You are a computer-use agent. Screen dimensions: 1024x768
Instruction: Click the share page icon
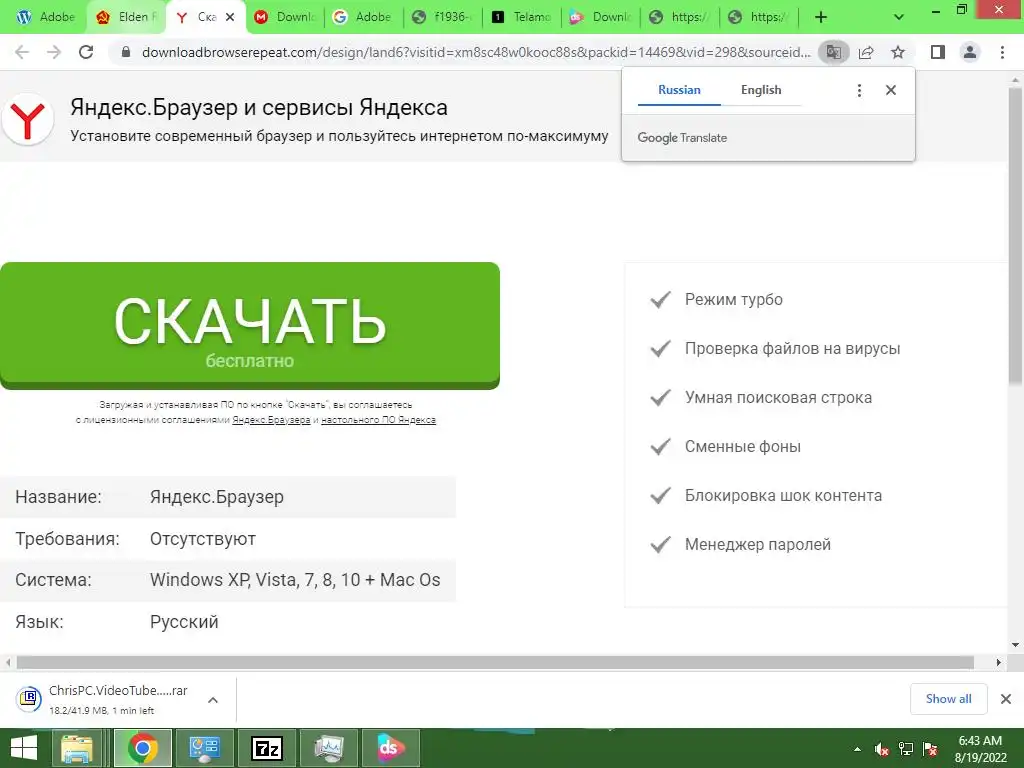click(866, 52)
